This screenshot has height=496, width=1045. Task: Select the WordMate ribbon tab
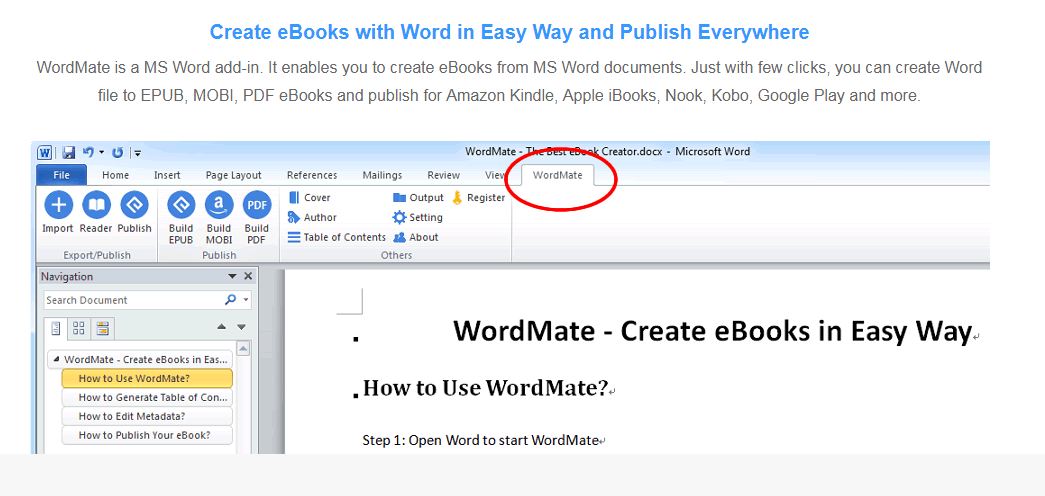click(x=557, y=175)
